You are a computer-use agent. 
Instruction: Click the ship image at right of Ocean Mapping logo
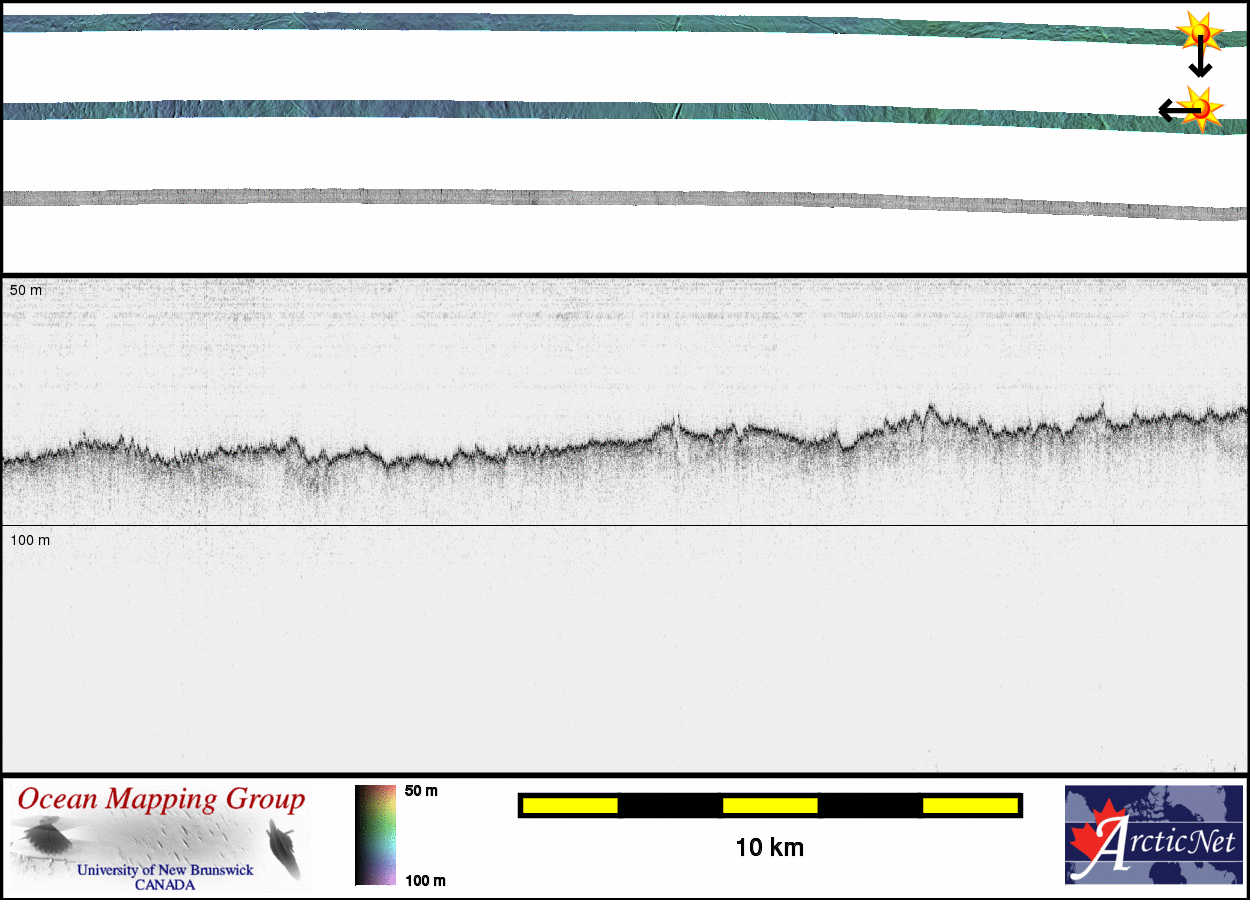pos(286,848)
